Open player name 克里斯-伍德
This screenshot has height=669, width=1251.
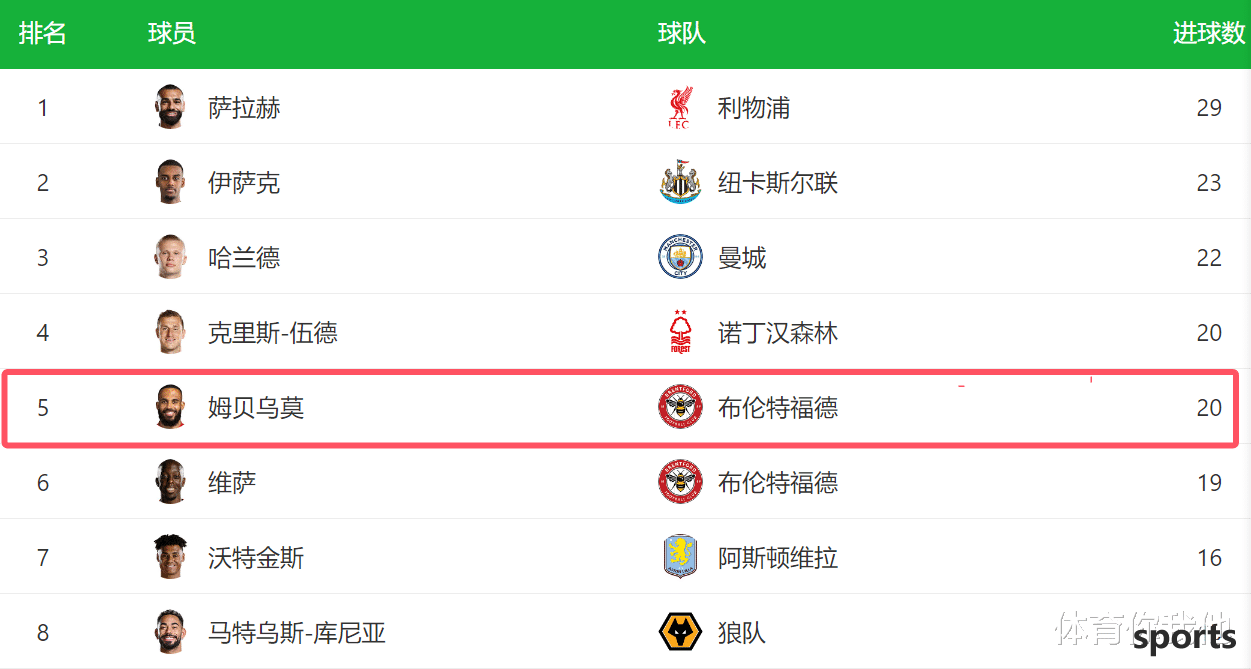pyautogui.click(x=273, y=333)
